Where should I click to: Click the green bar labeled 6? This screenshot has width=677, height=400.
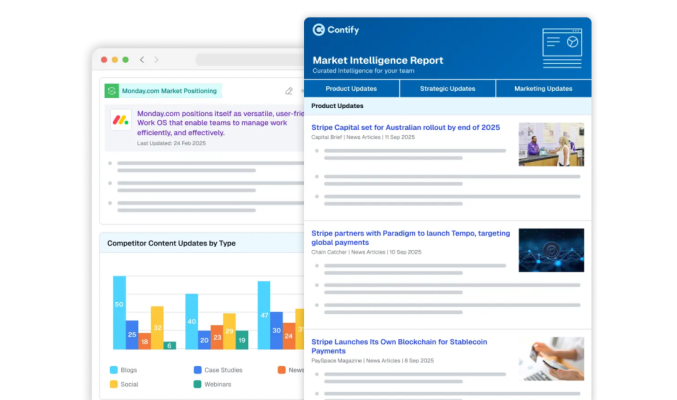(x=170, y=345)
